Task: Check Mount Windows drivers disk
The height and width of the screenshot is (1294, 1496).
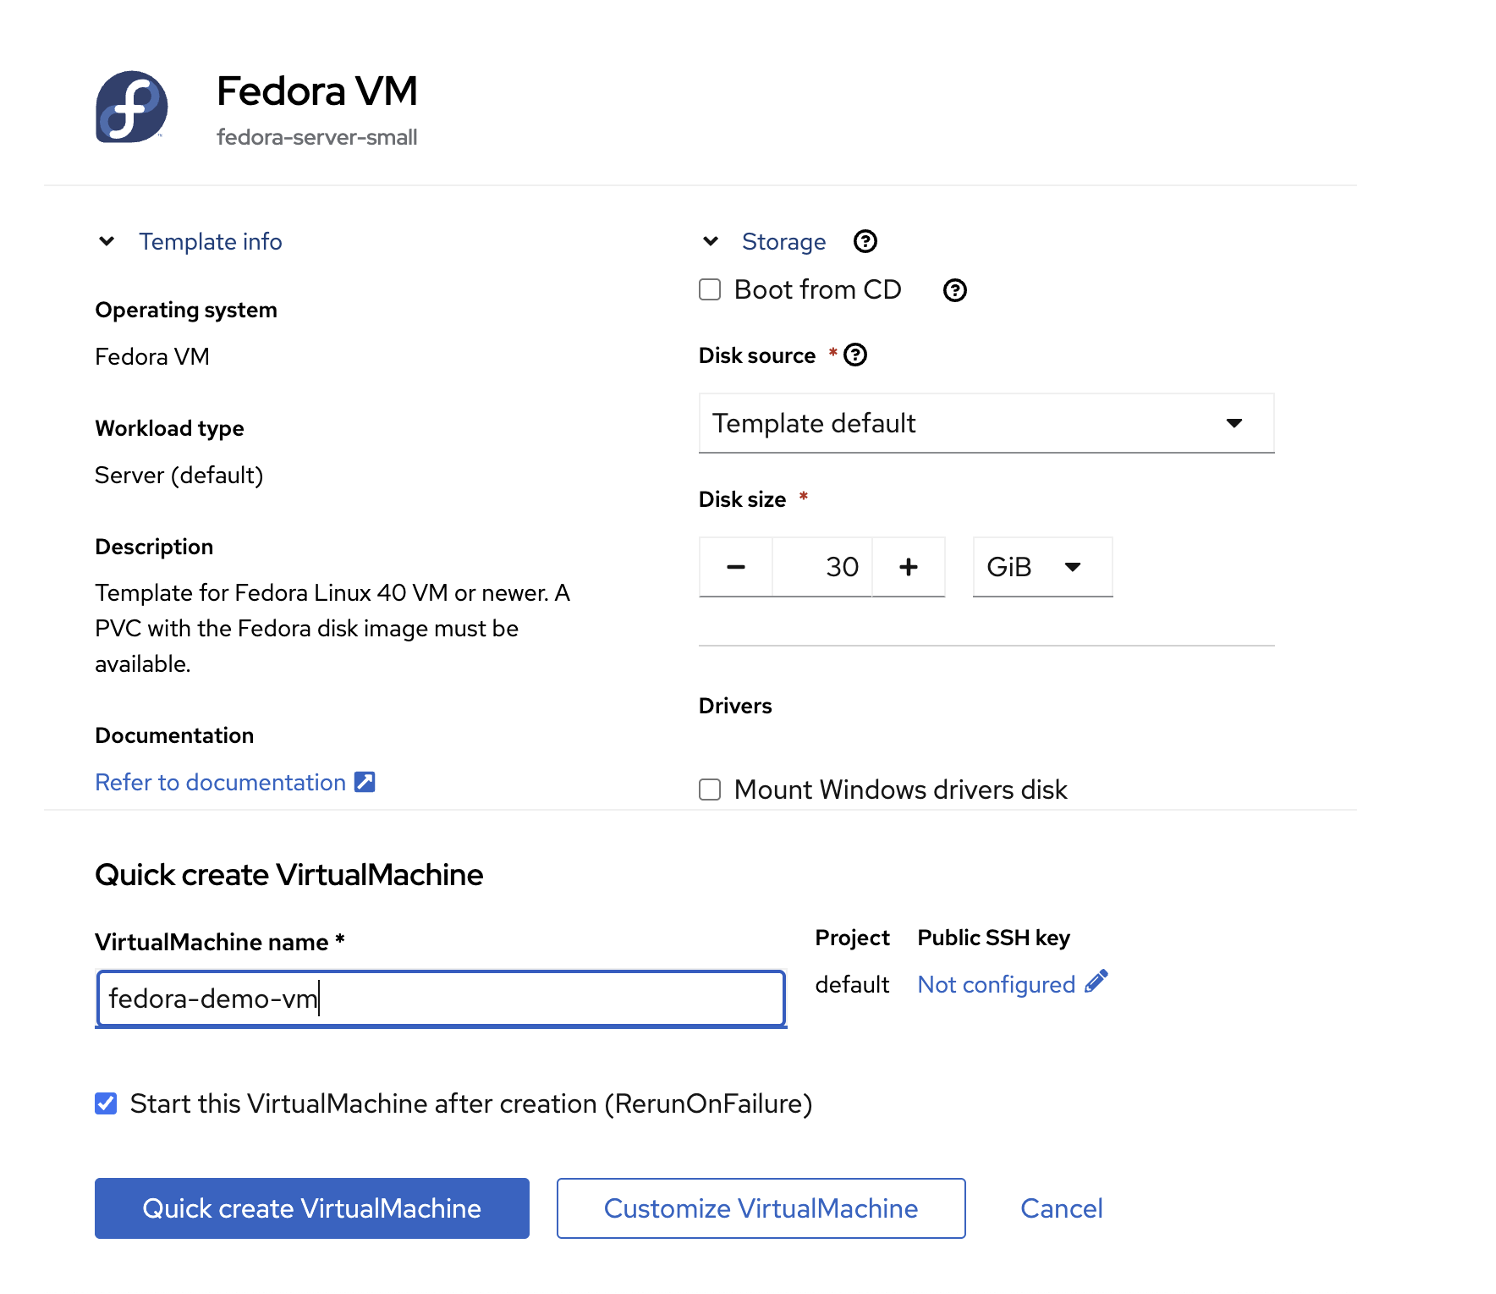Action: tap(709, 789)
